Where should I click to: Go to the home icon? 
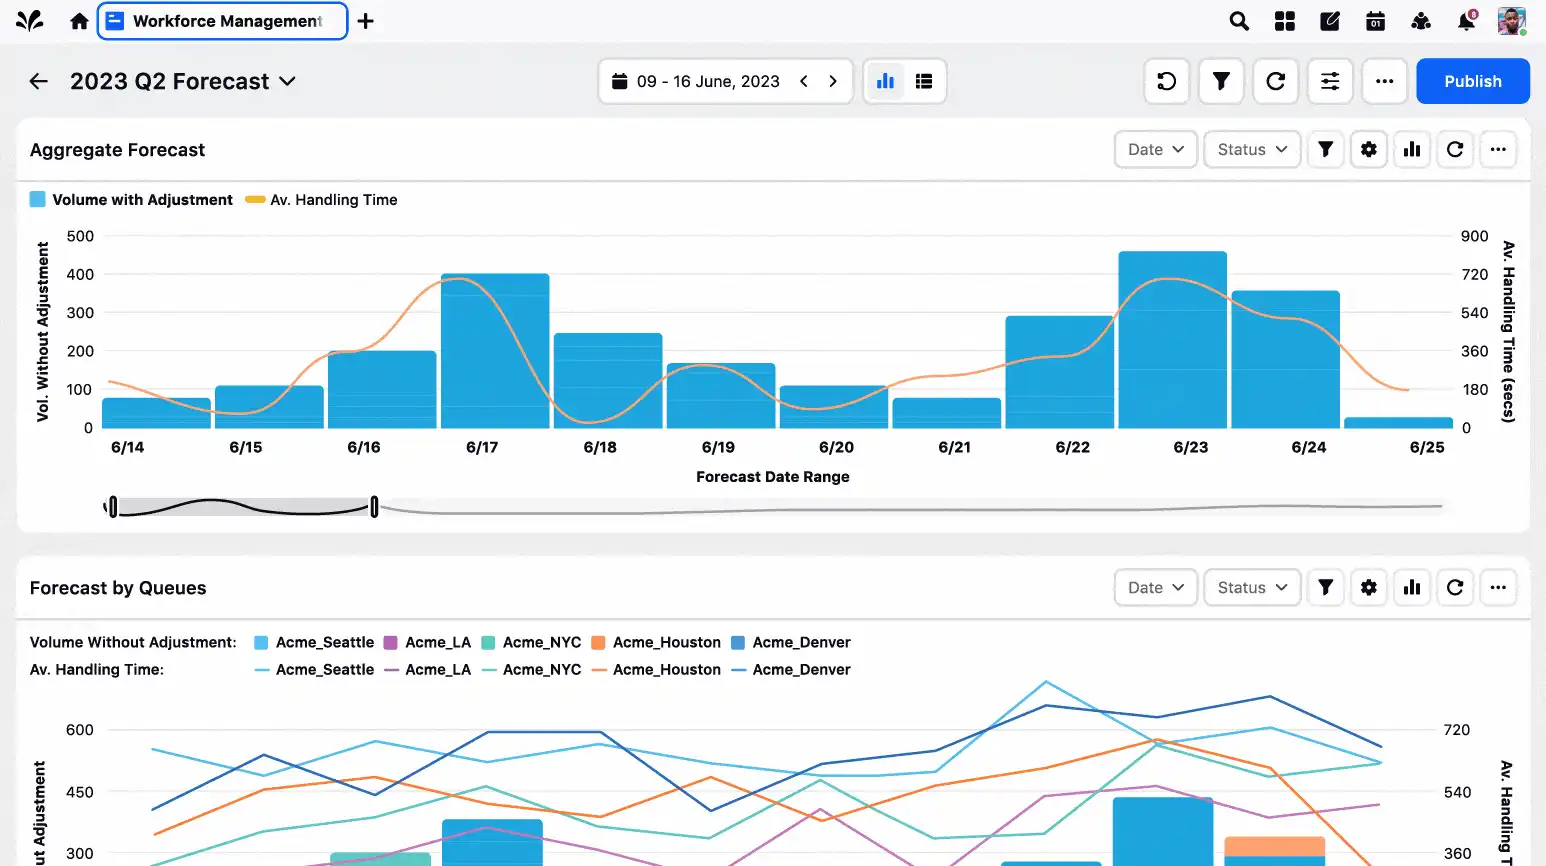point(79,21)
